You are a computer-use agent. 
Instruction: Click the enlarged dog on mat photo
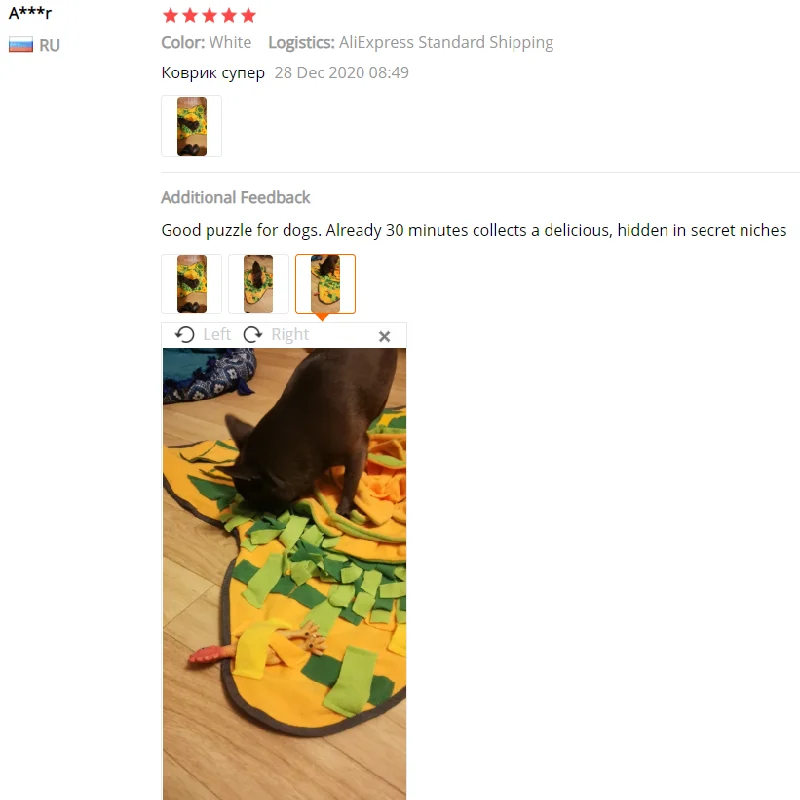284,574
